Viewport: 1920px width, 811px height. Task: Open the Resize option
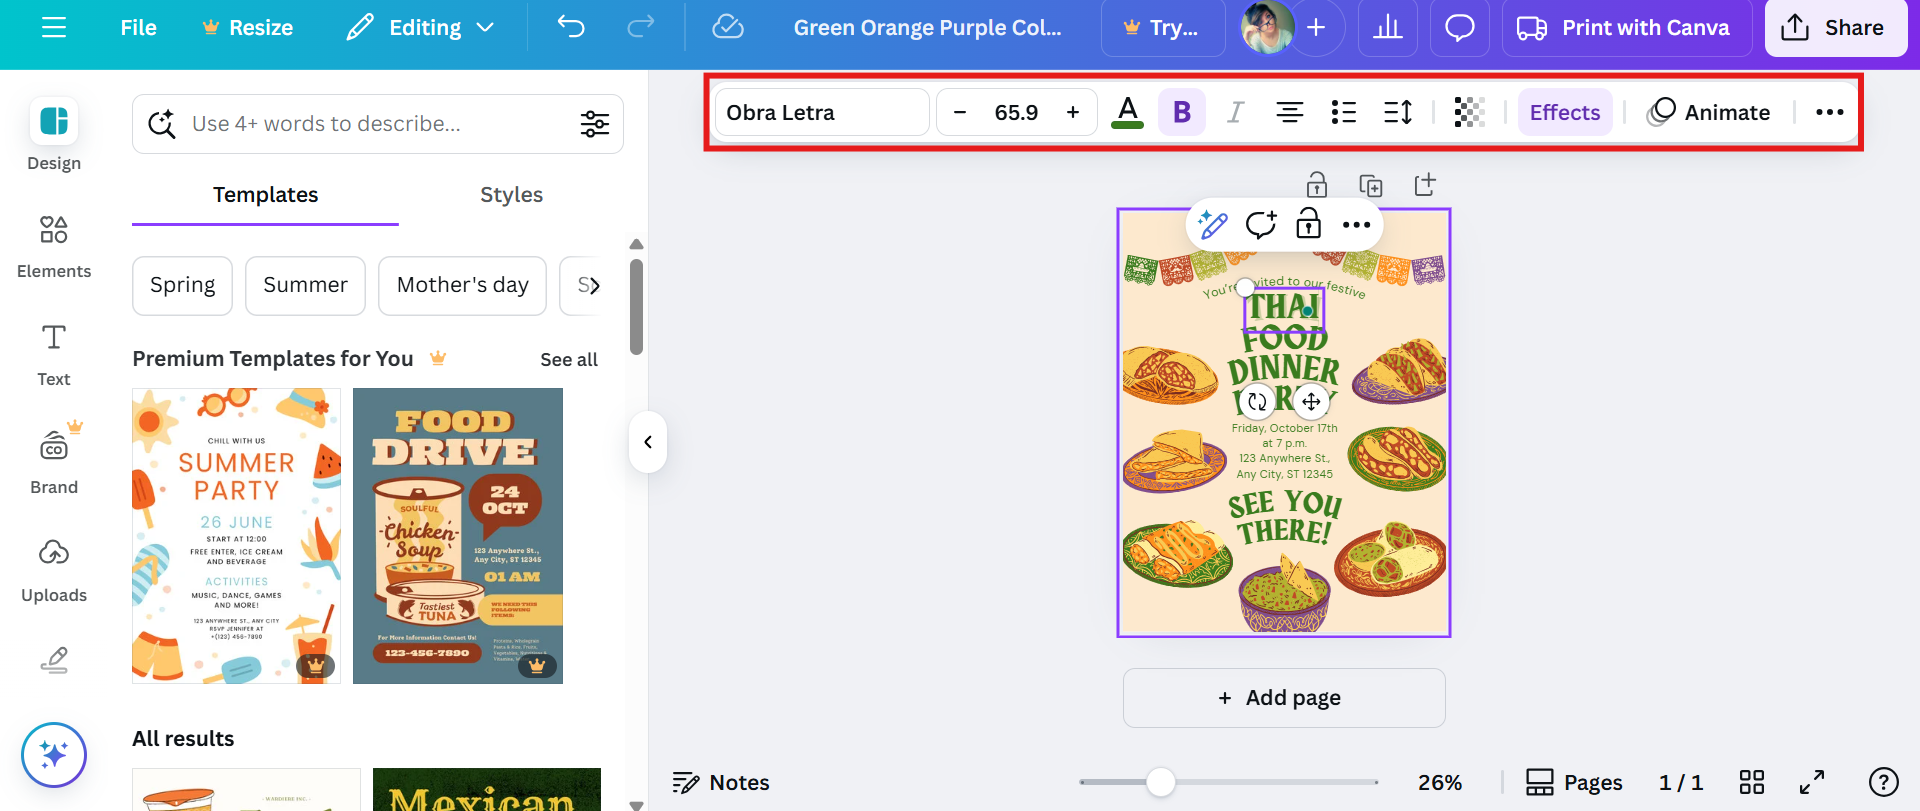(x=248, y=28)
